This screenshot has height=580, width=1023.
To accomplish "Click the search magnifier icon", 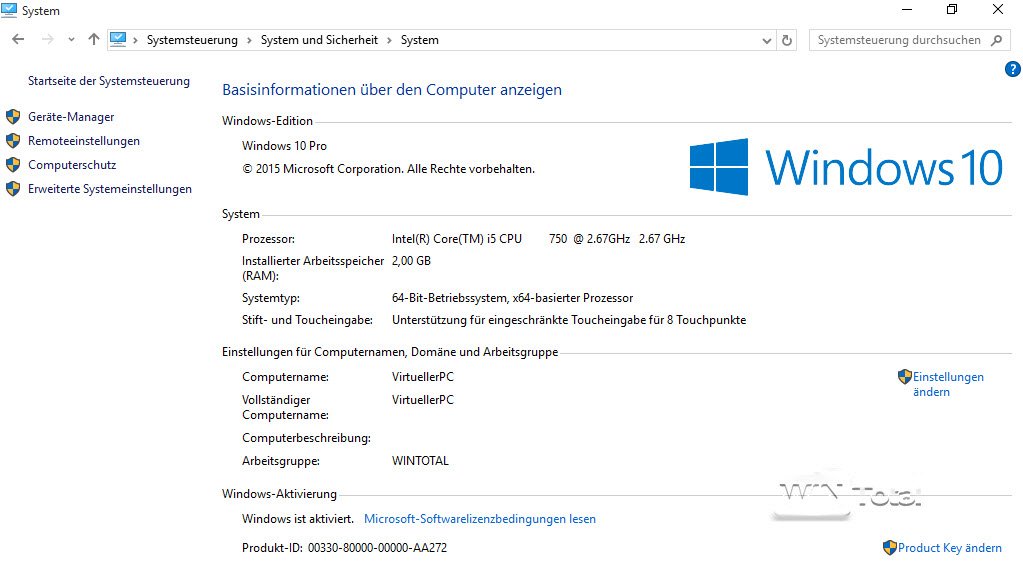I will pyautogui.click(x=996, y=40).
